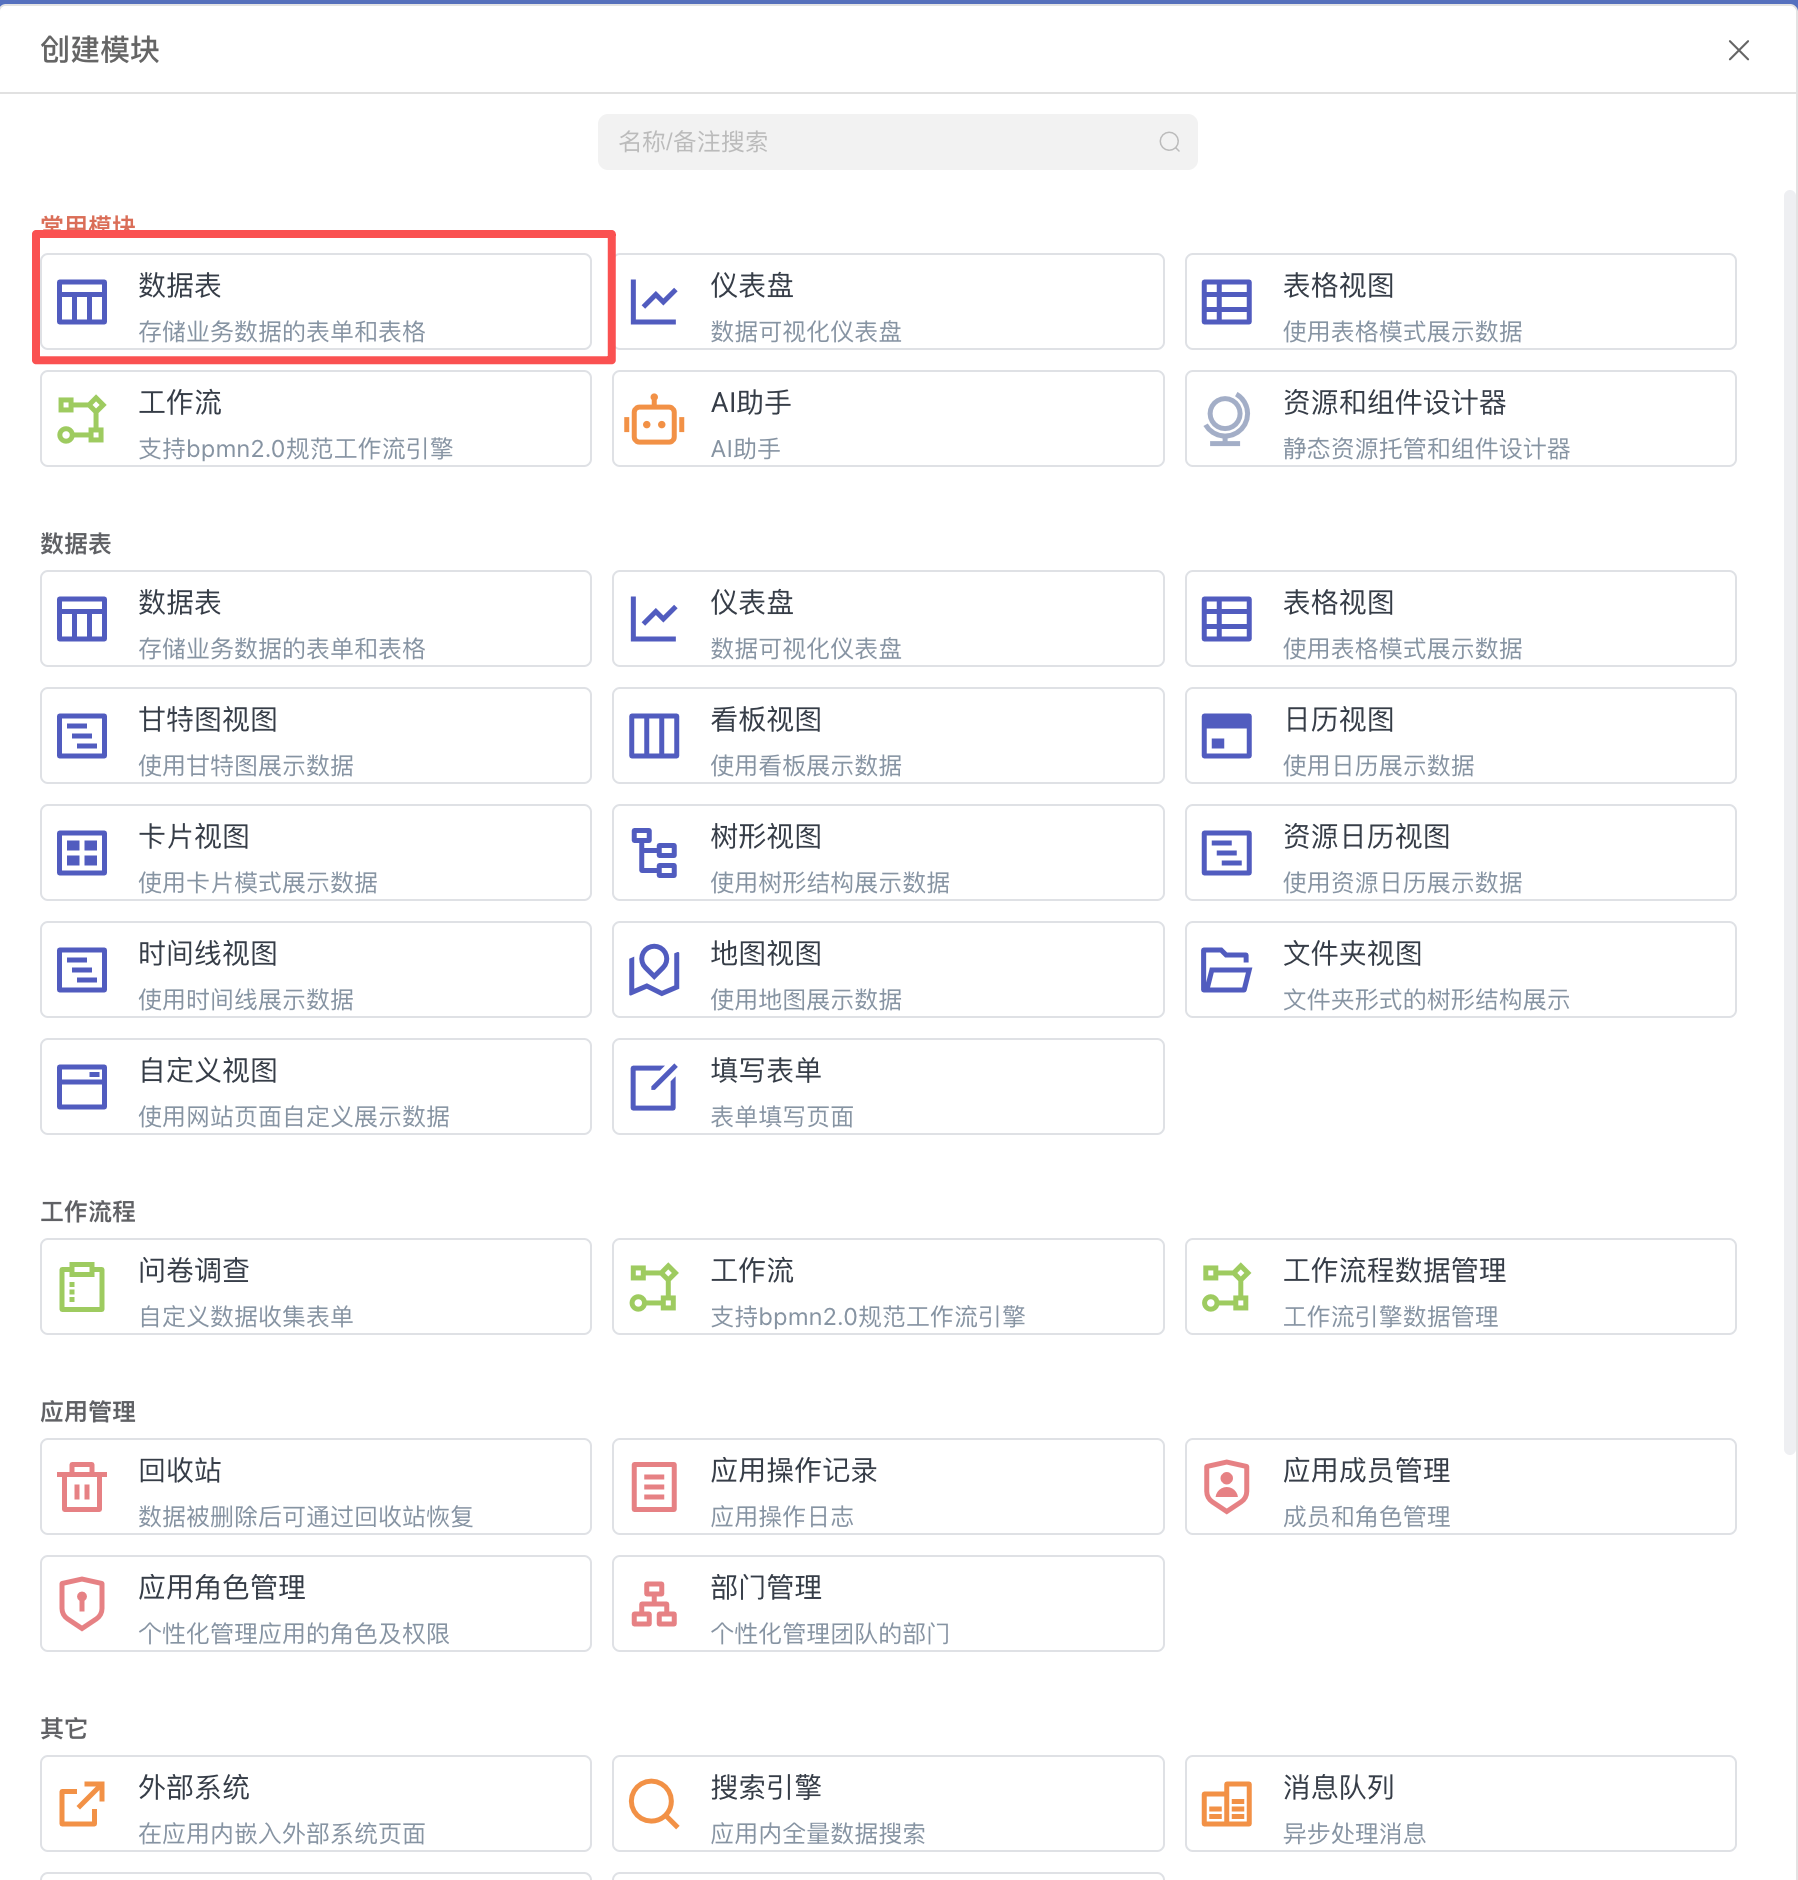Select the 搜索引擎 magnifier icon
Viewport: 1798px width, 1880px height.
pyautogui.click(x=654, y=1804)
